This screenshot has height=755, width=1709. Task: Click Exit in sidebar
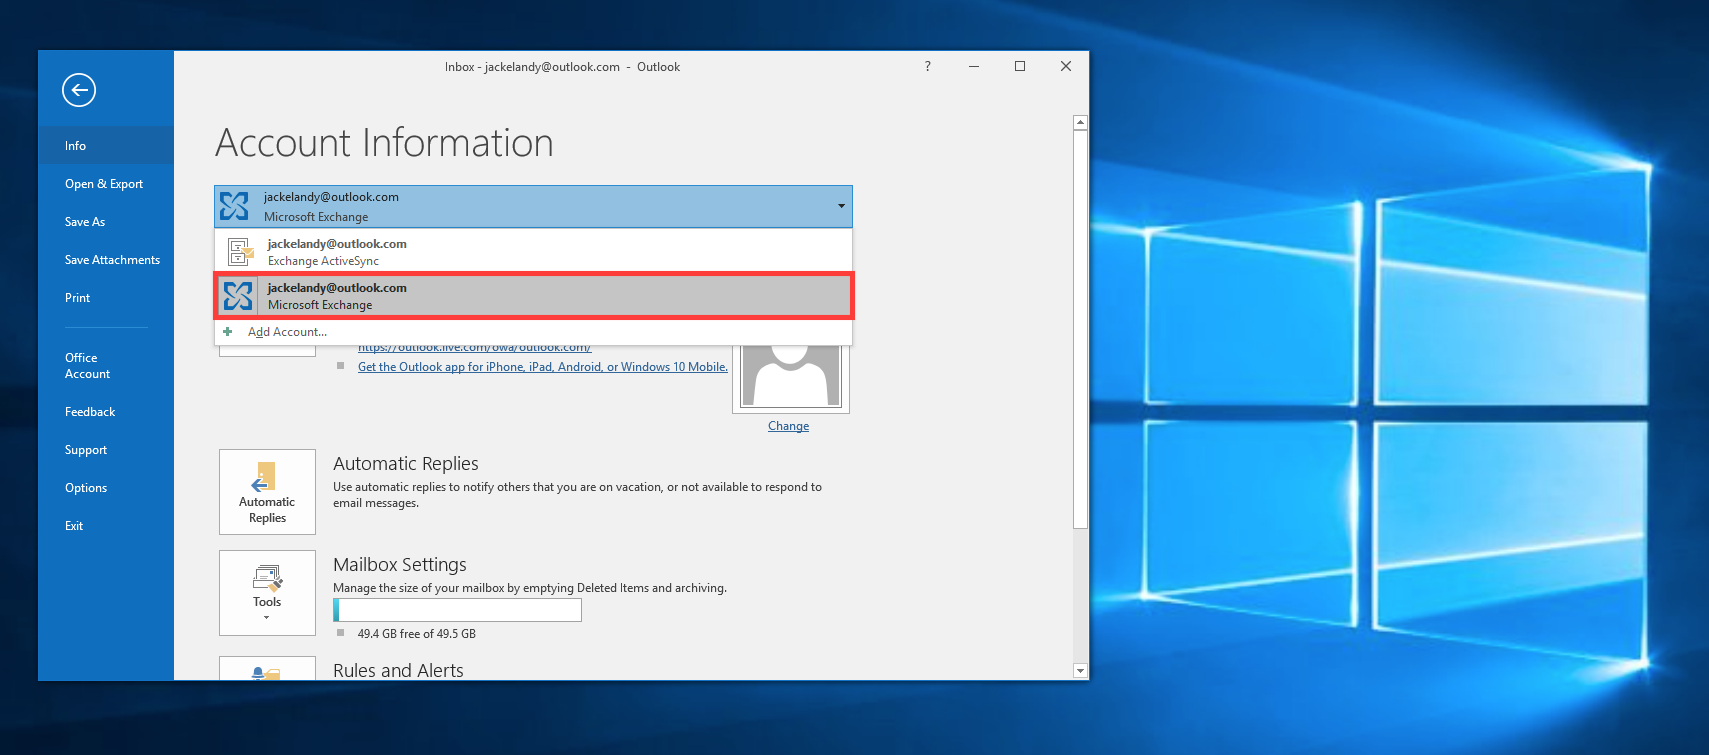(105, 526)
